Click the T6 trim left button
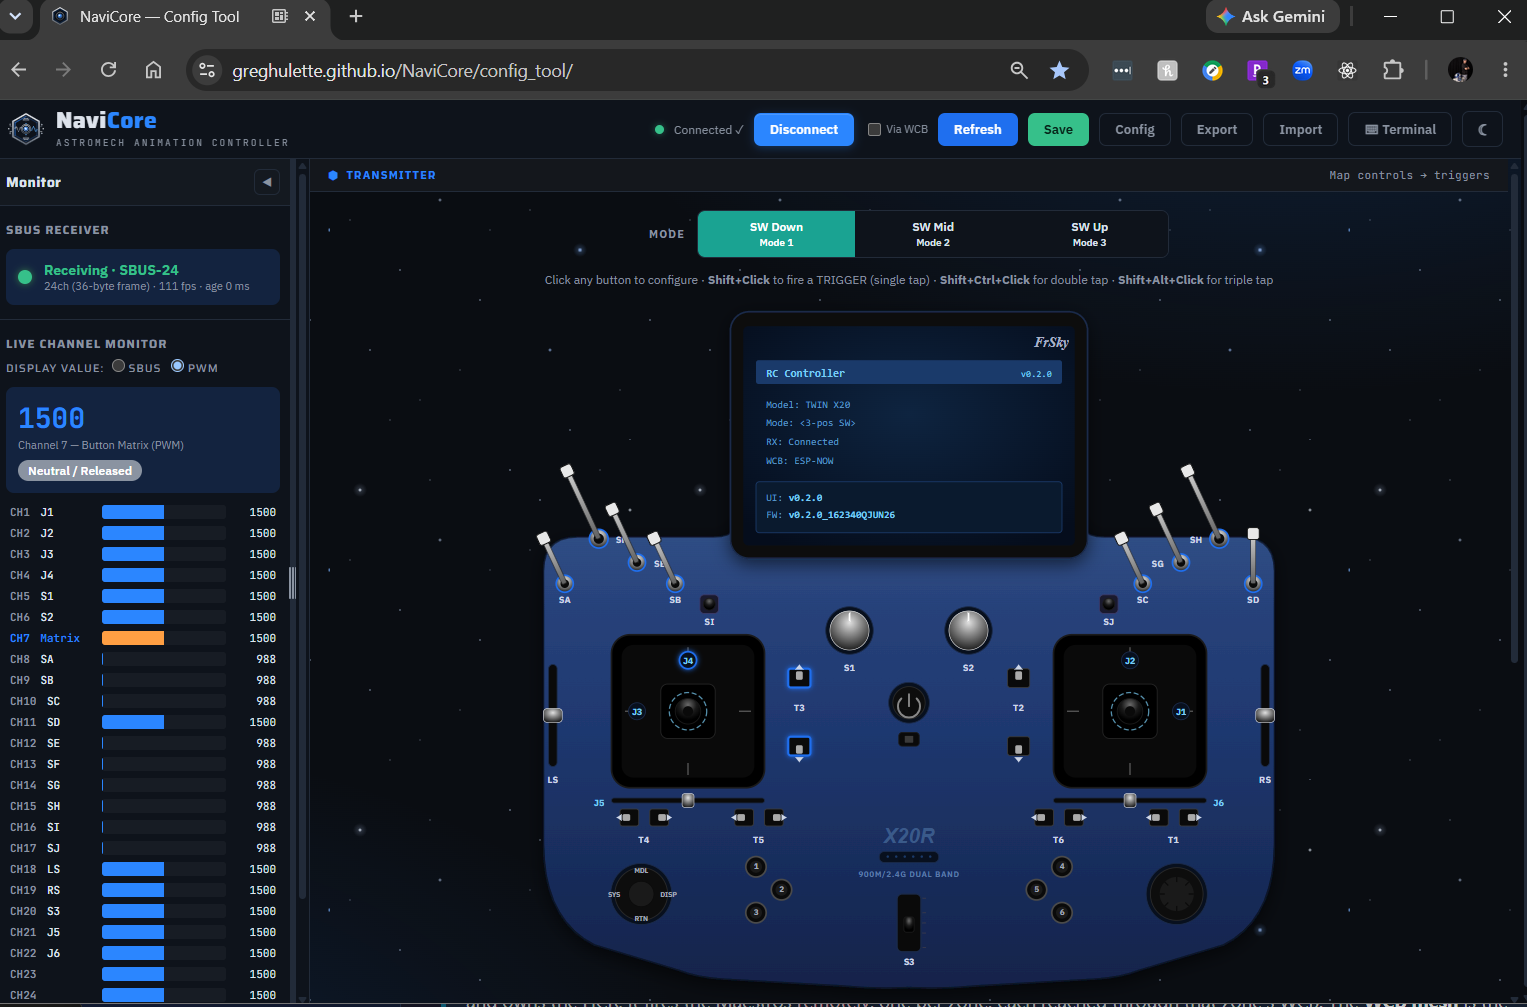Image resolution: width=1527 pixels, height=1007 pixels. (x=1042, y=817)
